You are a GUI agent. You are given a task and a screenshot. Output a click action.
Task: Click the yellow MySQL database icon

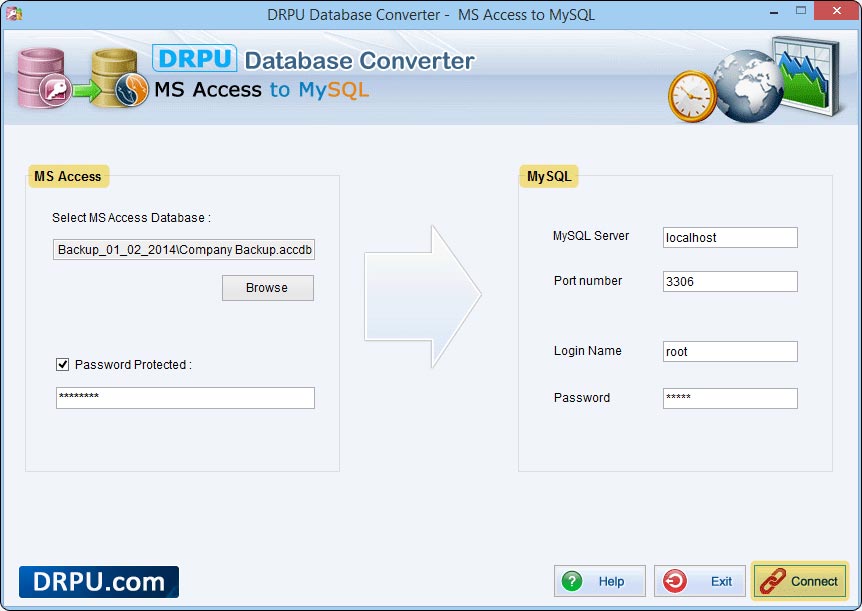(119, 78)
